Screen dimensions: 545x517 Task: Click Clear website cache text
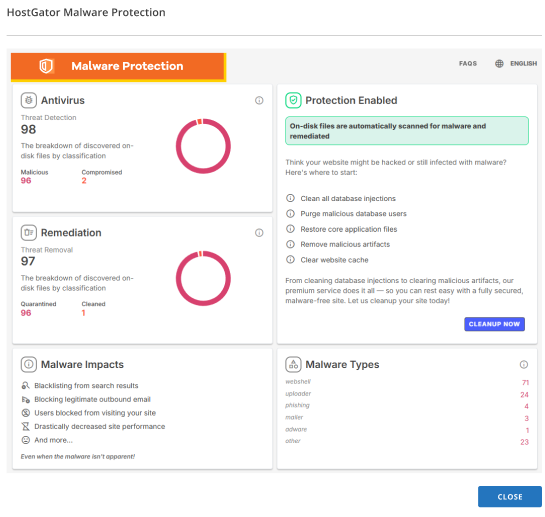click(334, 260)
